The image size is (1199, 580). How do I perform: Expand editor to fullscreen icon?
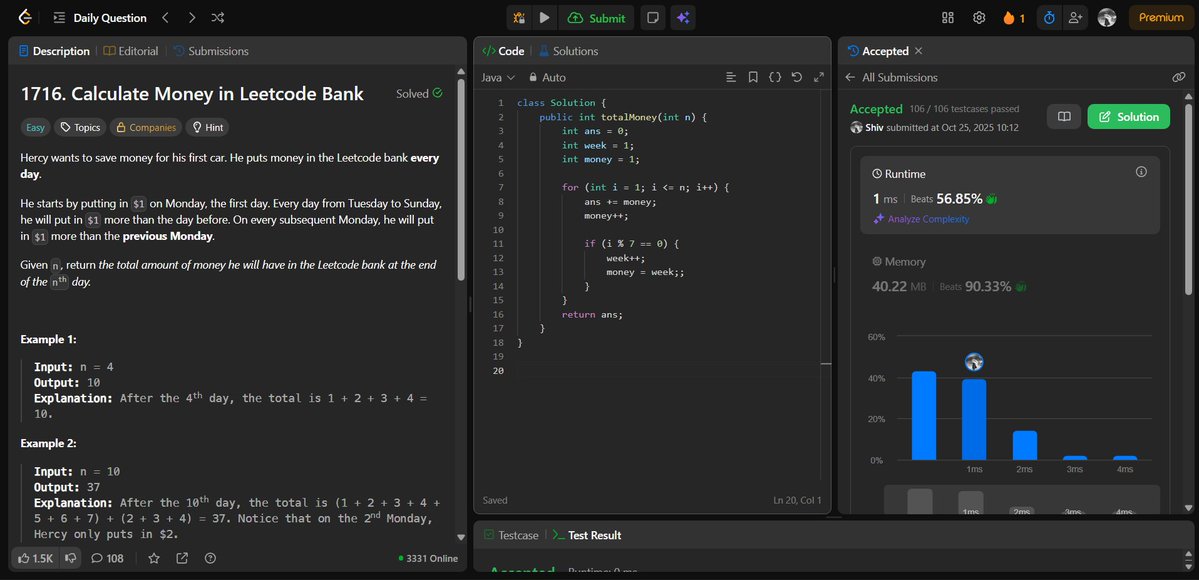click(819, 77)
